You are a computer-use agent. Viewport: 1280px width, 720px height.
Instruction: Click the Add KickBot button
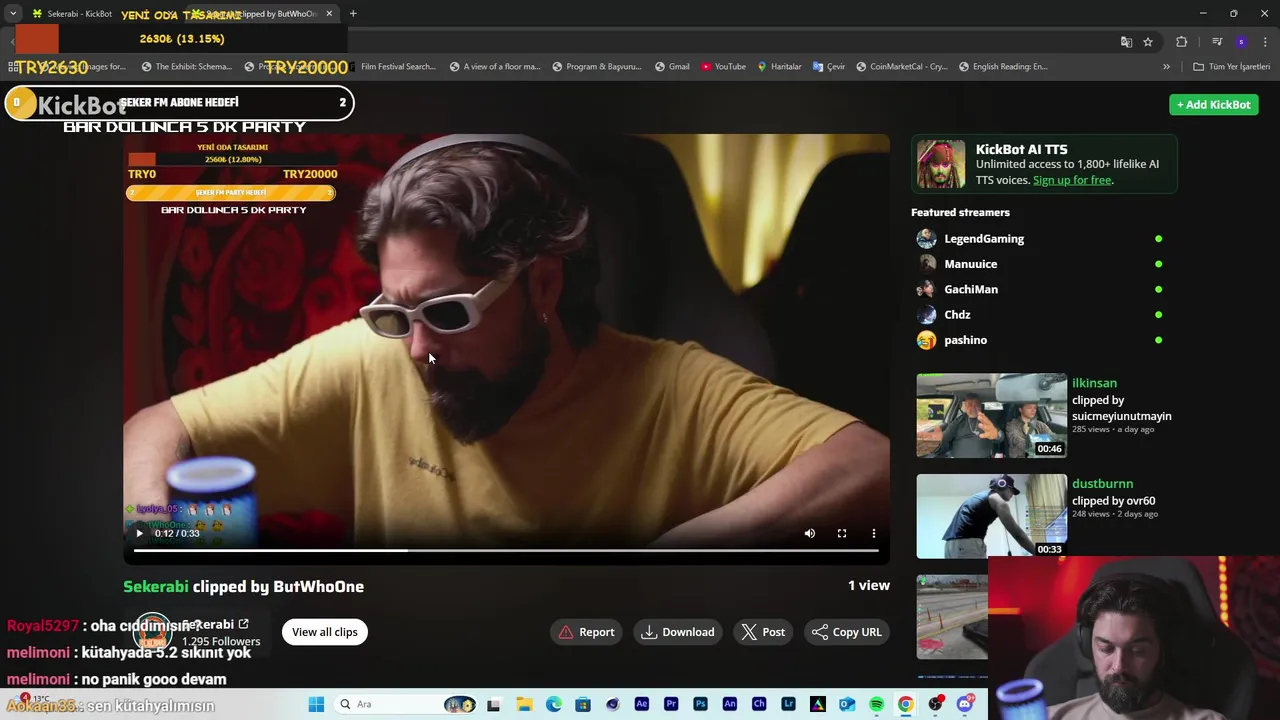click(1213, 104)
